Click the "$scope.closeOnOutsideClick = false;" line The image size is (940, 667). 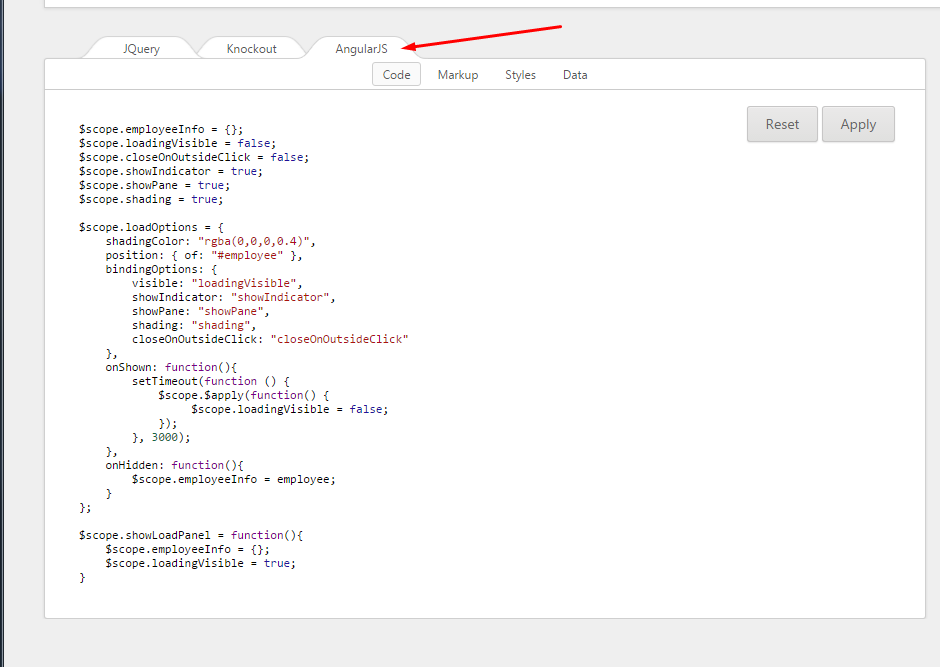[194, 157]
